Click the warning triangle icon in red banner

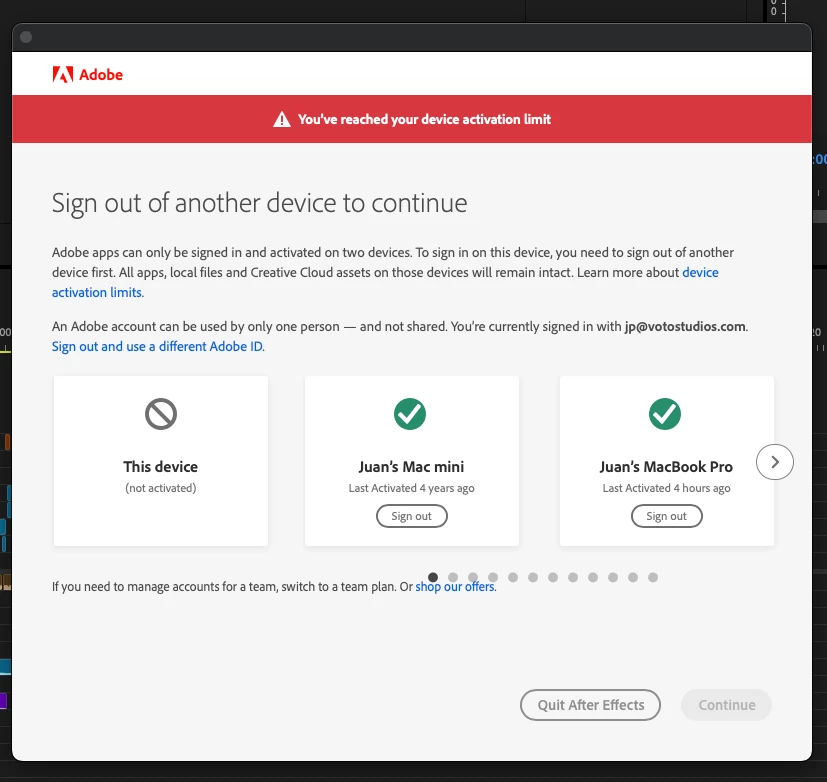coord(282,119)
